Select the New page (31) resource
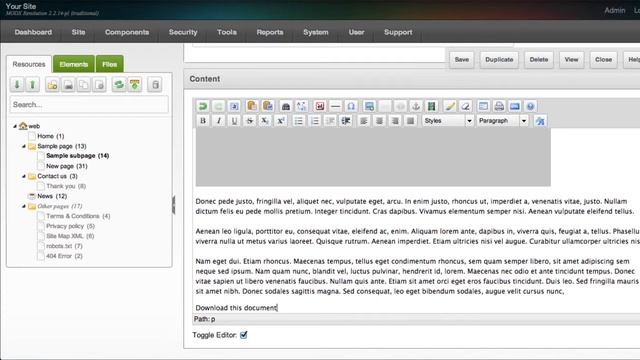The image size is (640, 360). (67, 166)
